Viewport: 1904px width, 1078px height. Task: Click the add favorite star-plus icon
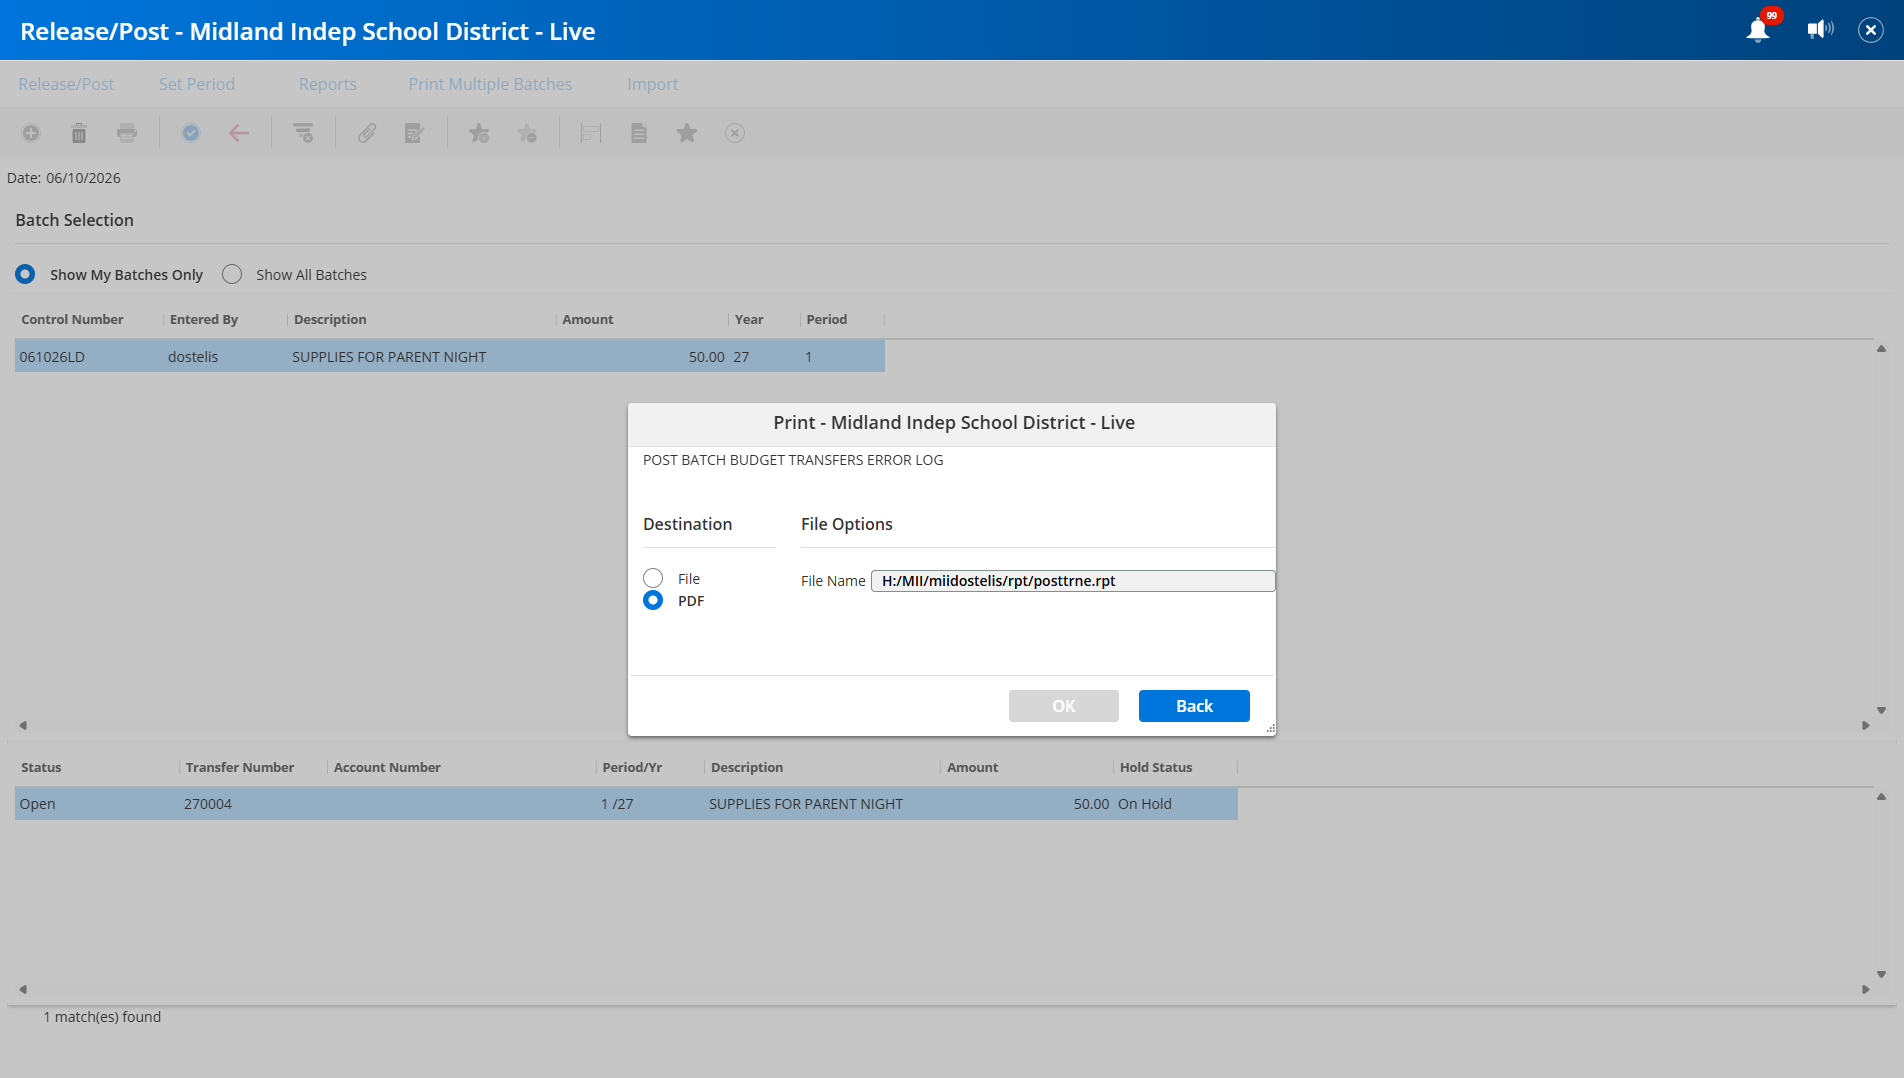(479, 133)
